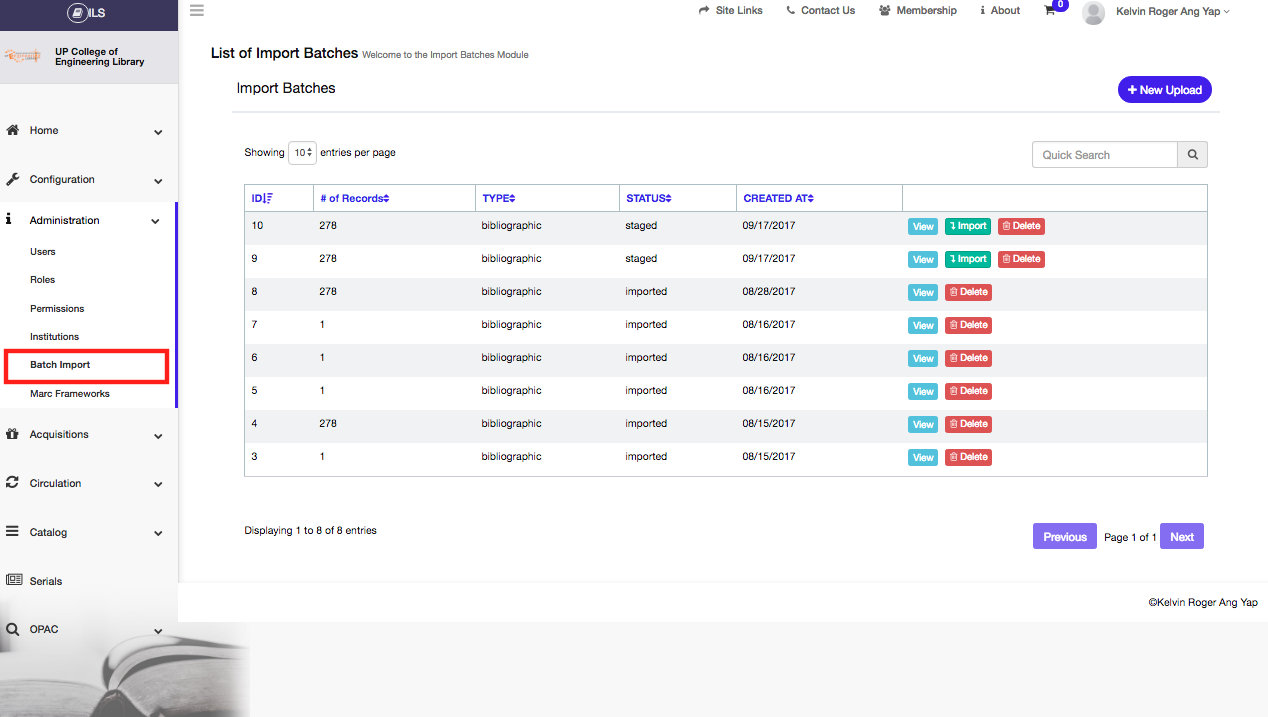
Task: Click the hamburger menu icon at top
Action: click(x=196, y=11)
